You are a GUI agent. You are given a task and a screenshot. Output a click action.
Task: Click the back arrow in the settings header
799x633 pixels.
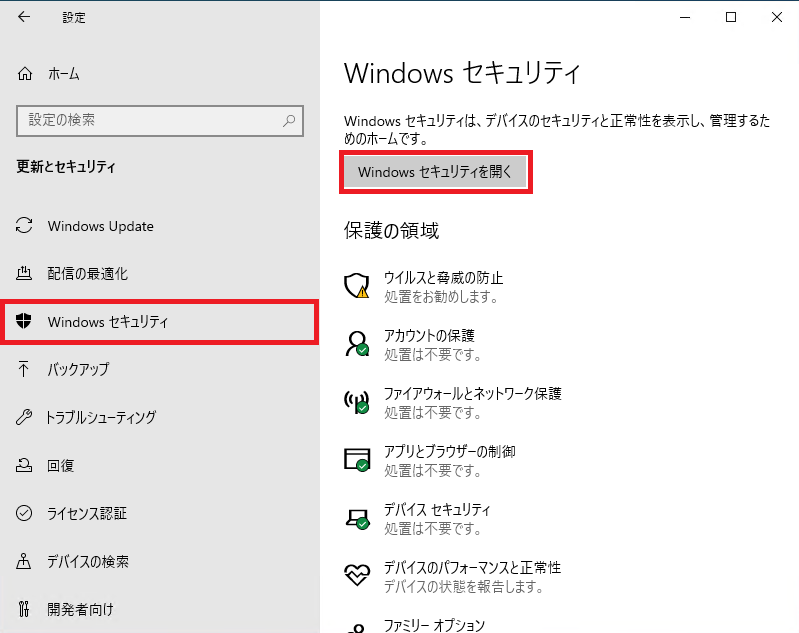point(24,17)
